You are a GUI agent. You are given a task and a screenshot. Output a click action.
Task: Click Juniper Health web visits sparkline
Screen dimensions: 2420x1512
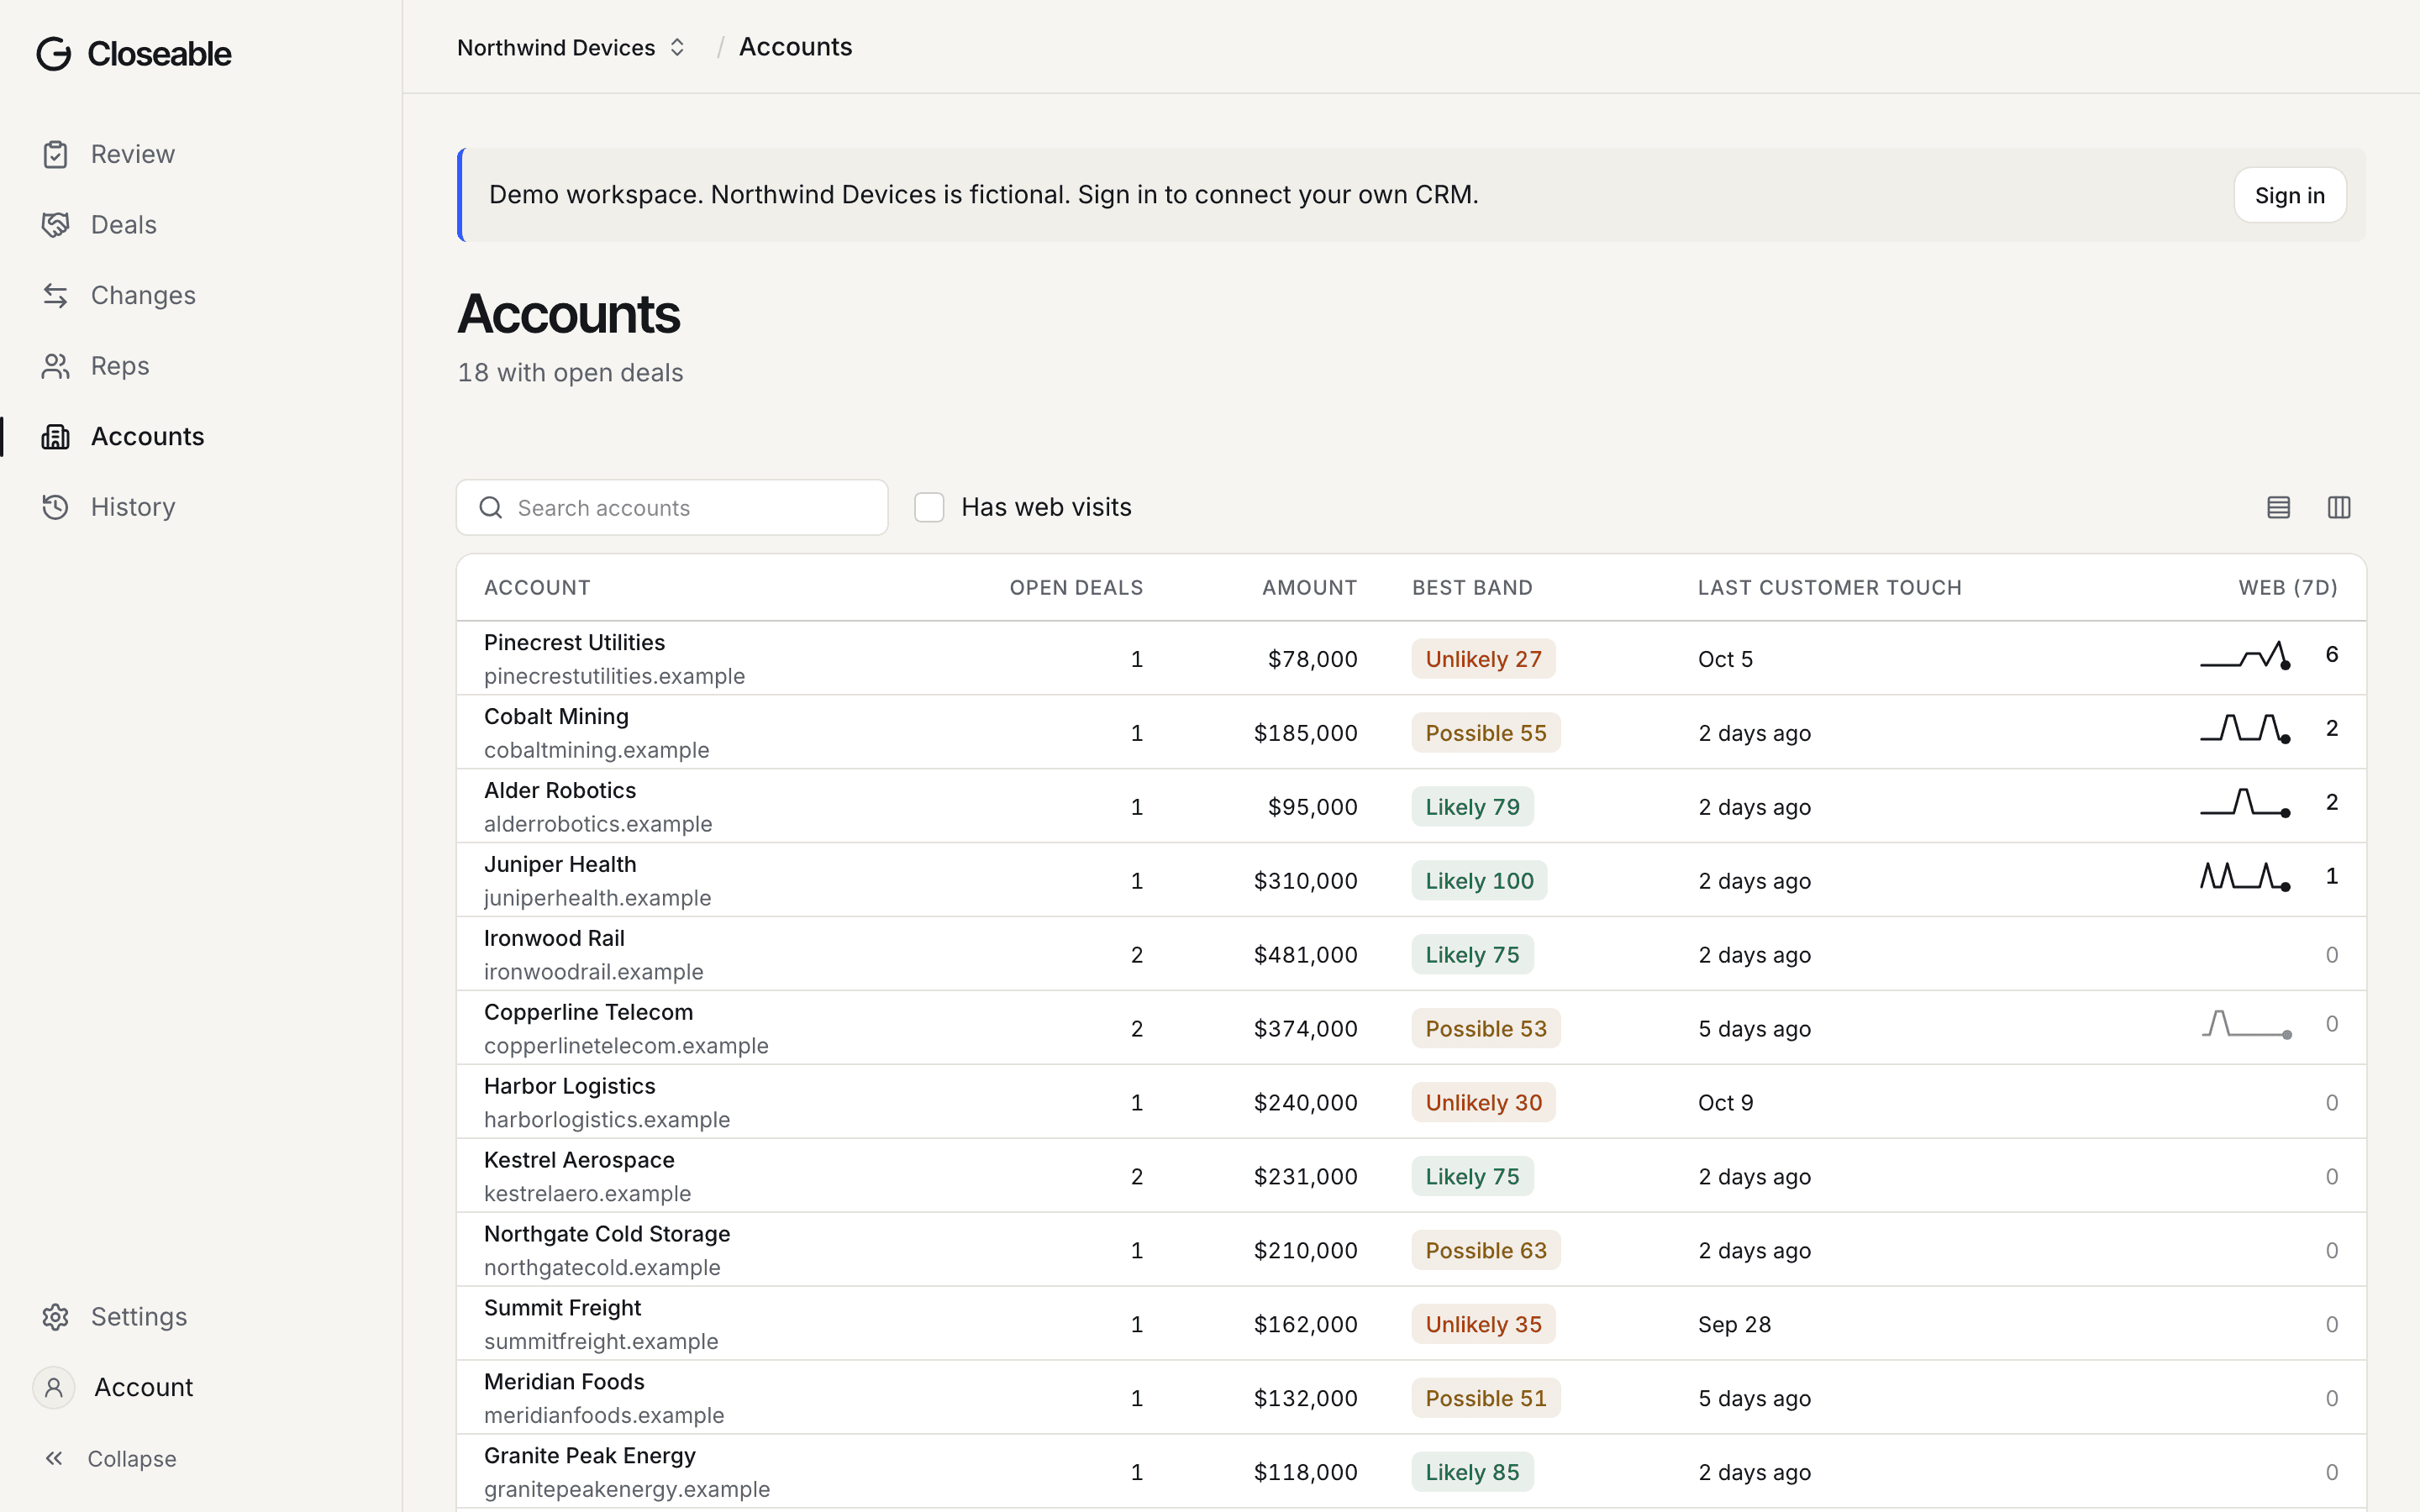point(2246,877)
